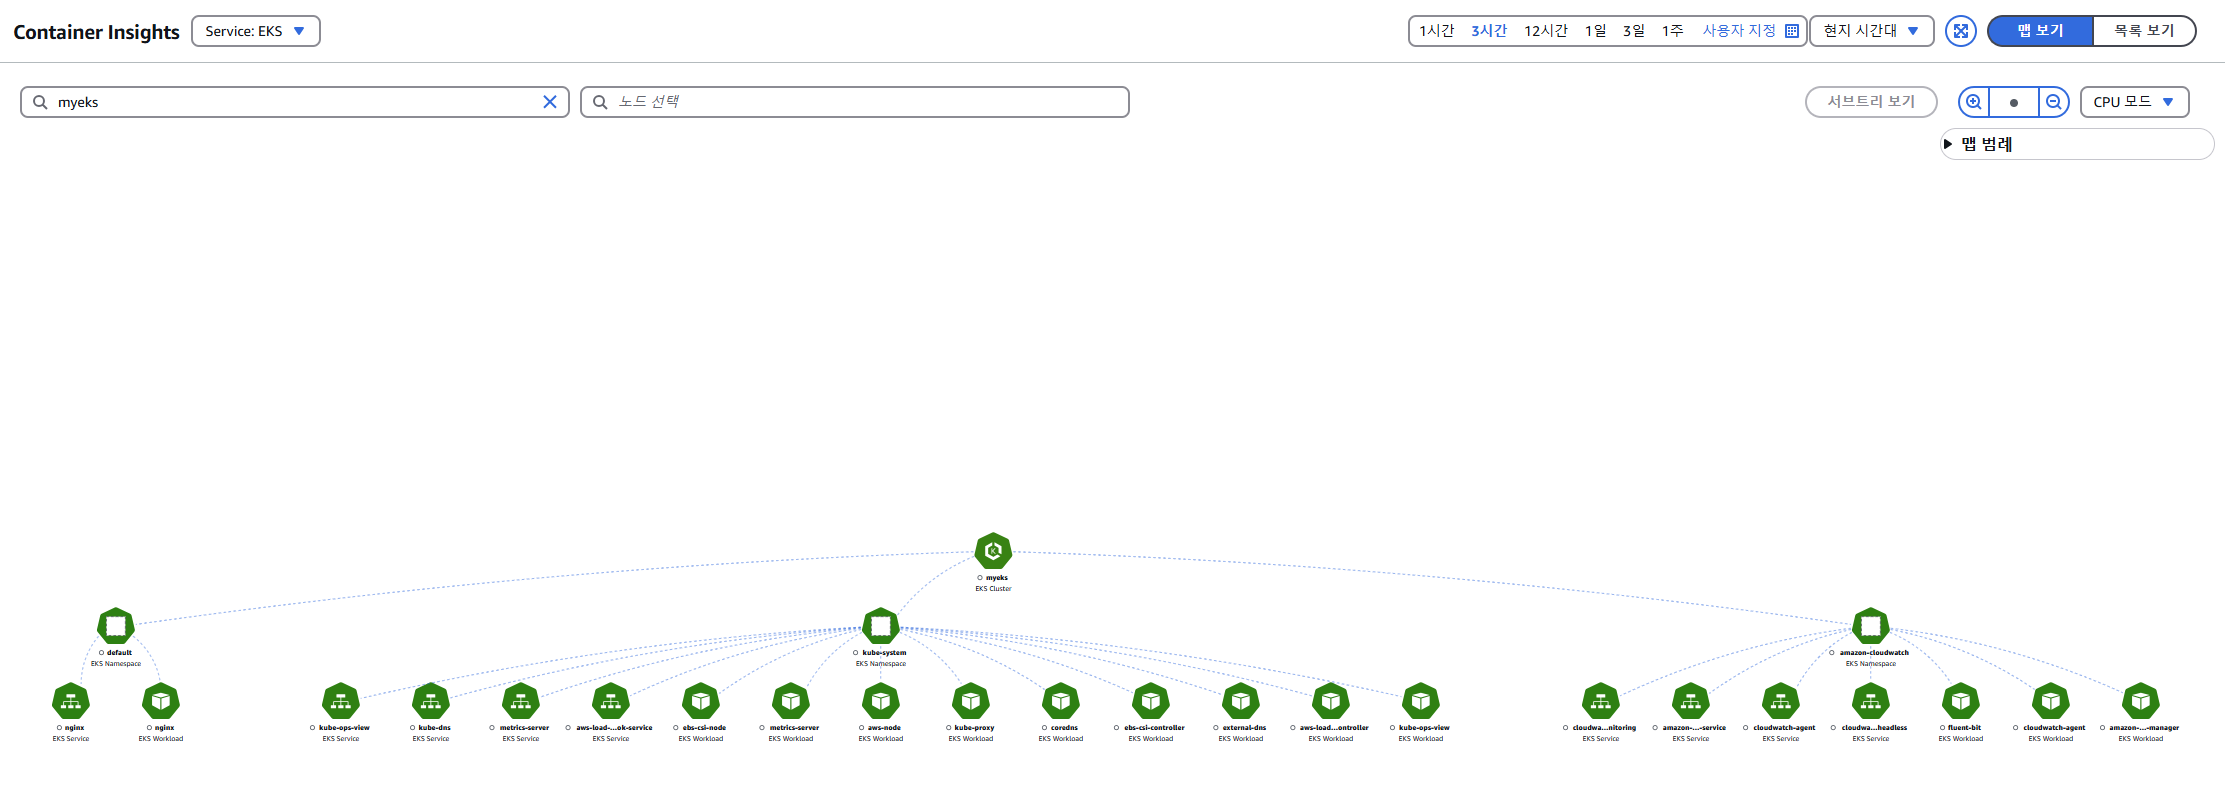Select the kube-system namespace node icon

pyautogui.click(x=881, y=626)
